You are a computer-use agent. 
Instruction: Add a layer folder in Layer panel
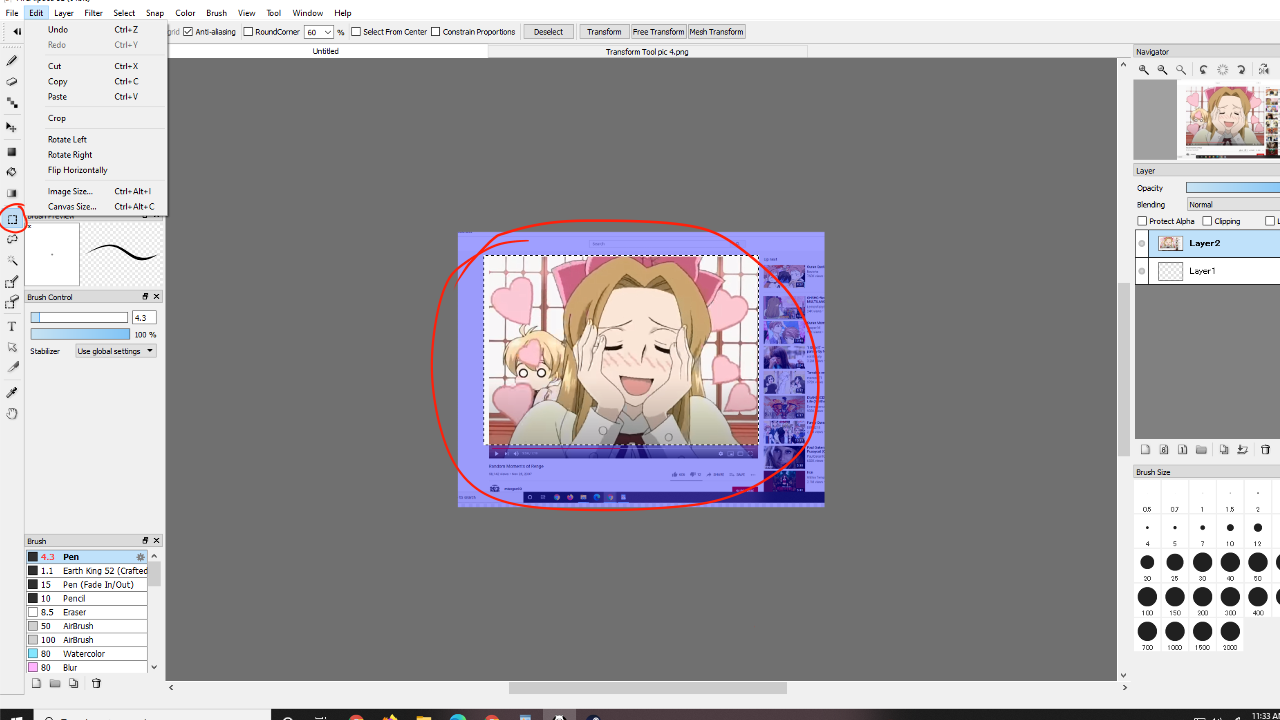point(1202,450)
